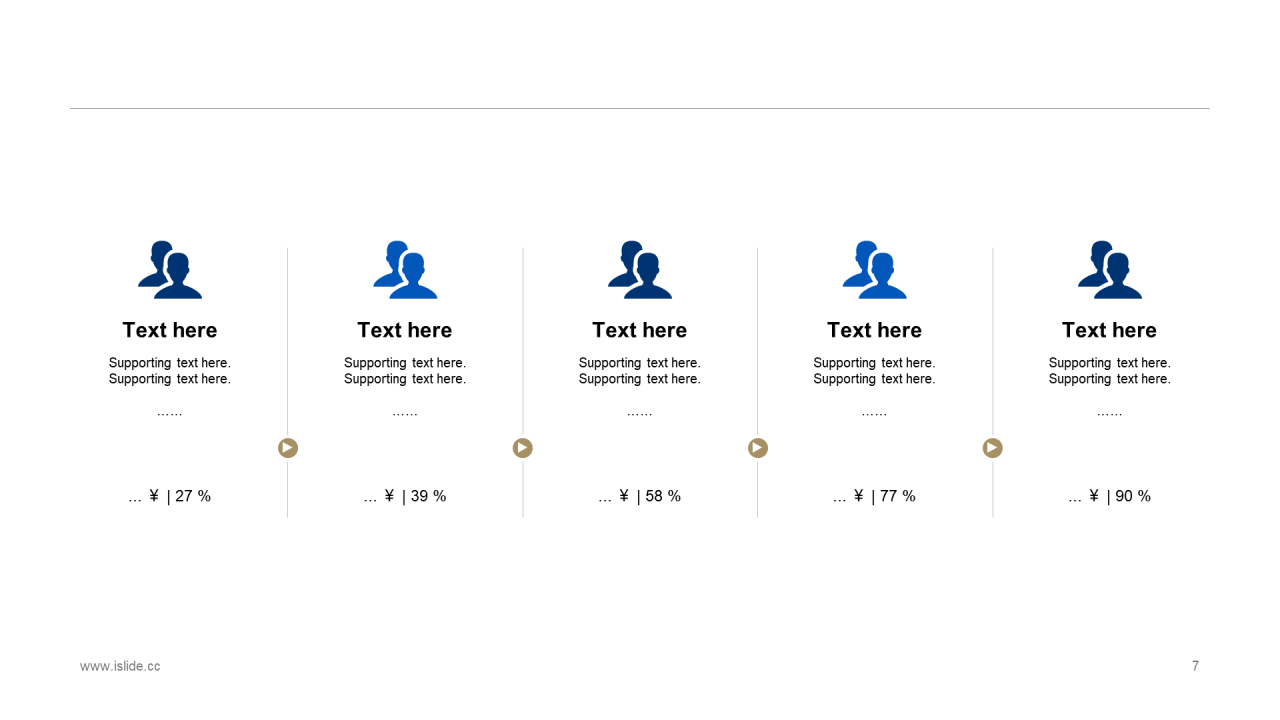Click the gold arrow between the 39 % and 58 % columns
The height and width of the screenshot is (720, 1280).
[x=523, y=448]
